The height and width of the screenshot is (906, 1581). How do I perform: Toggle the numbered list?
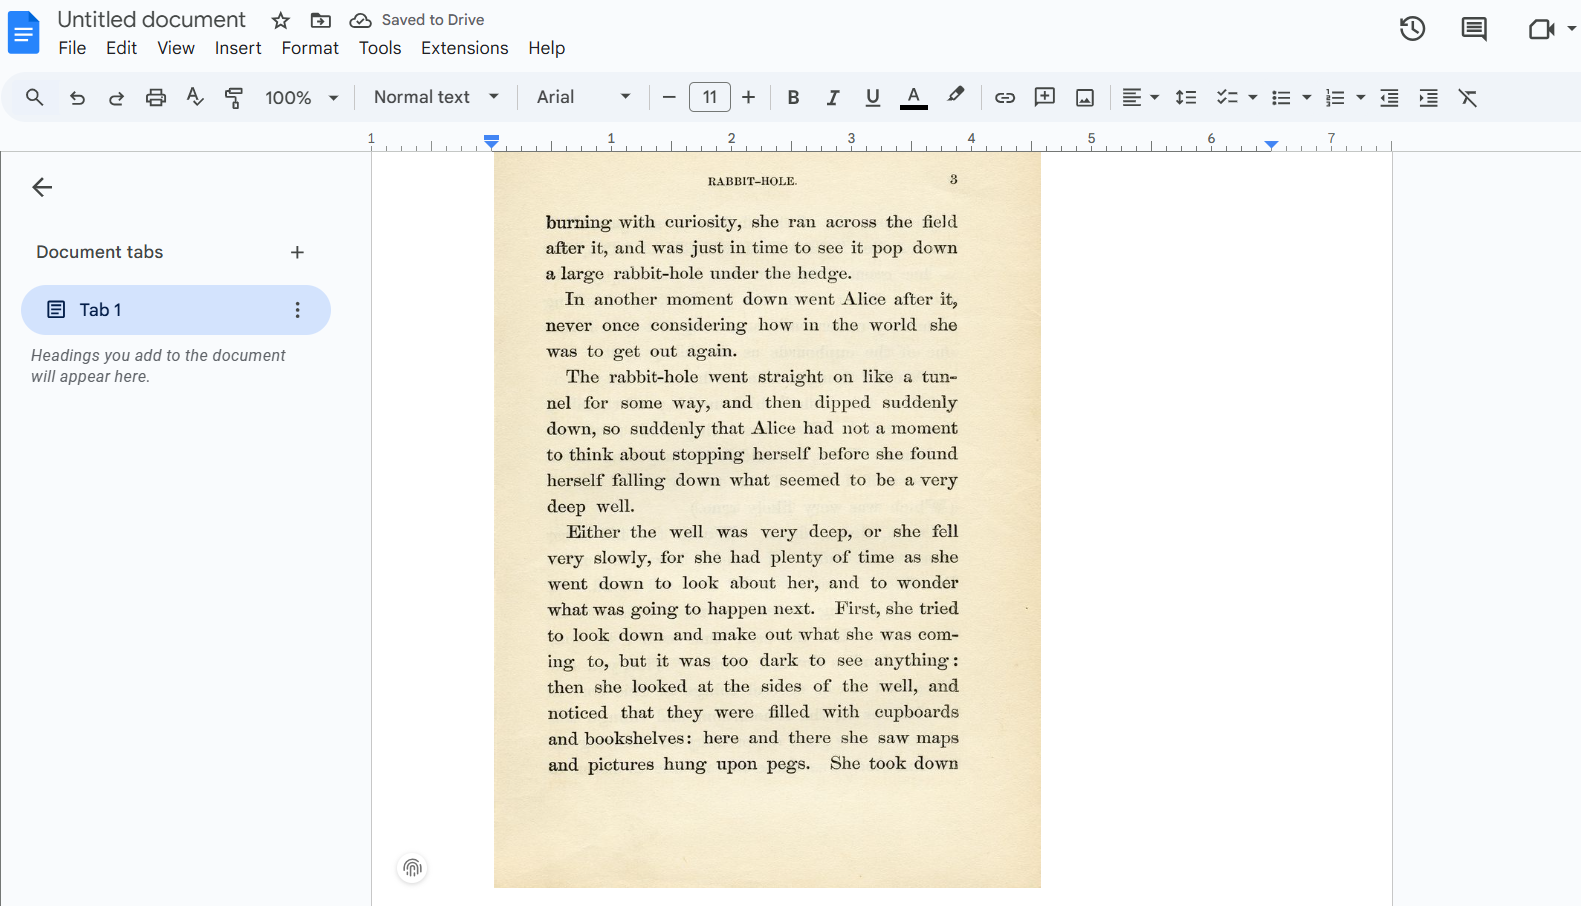click(x=1335, y=97)
